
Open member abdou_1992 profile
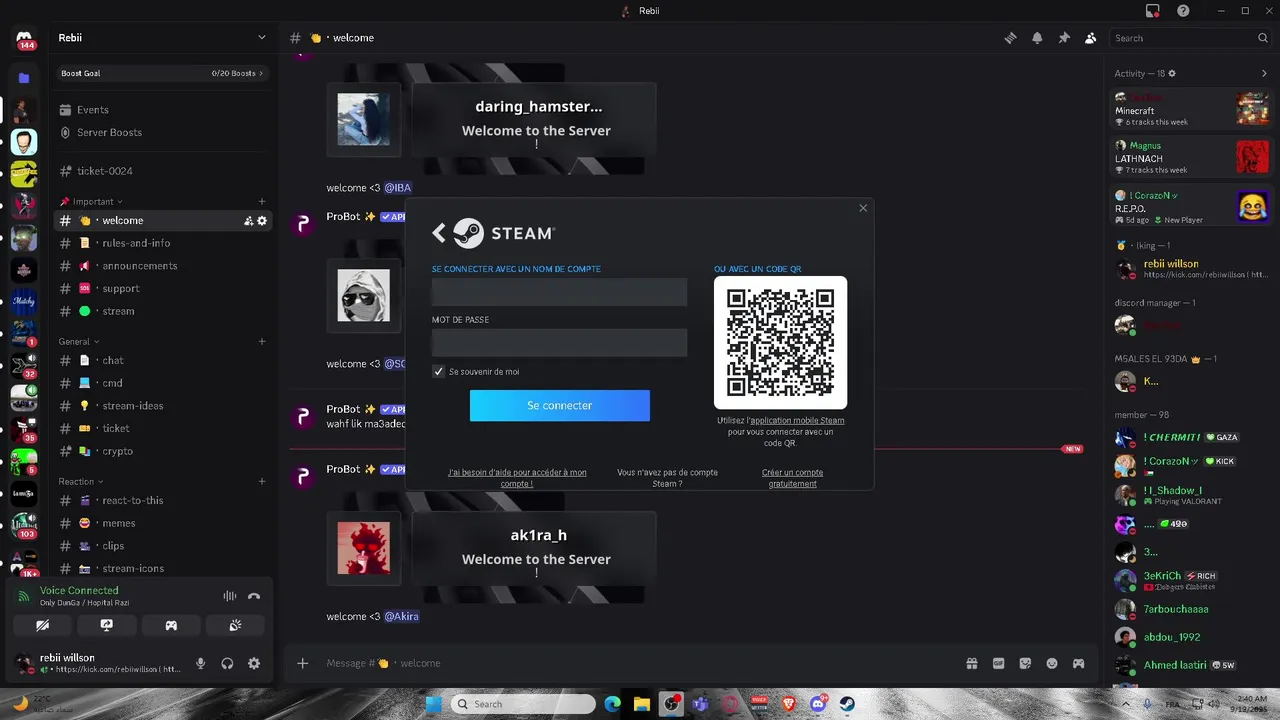pyautogui.click(x=1192, y=637)
